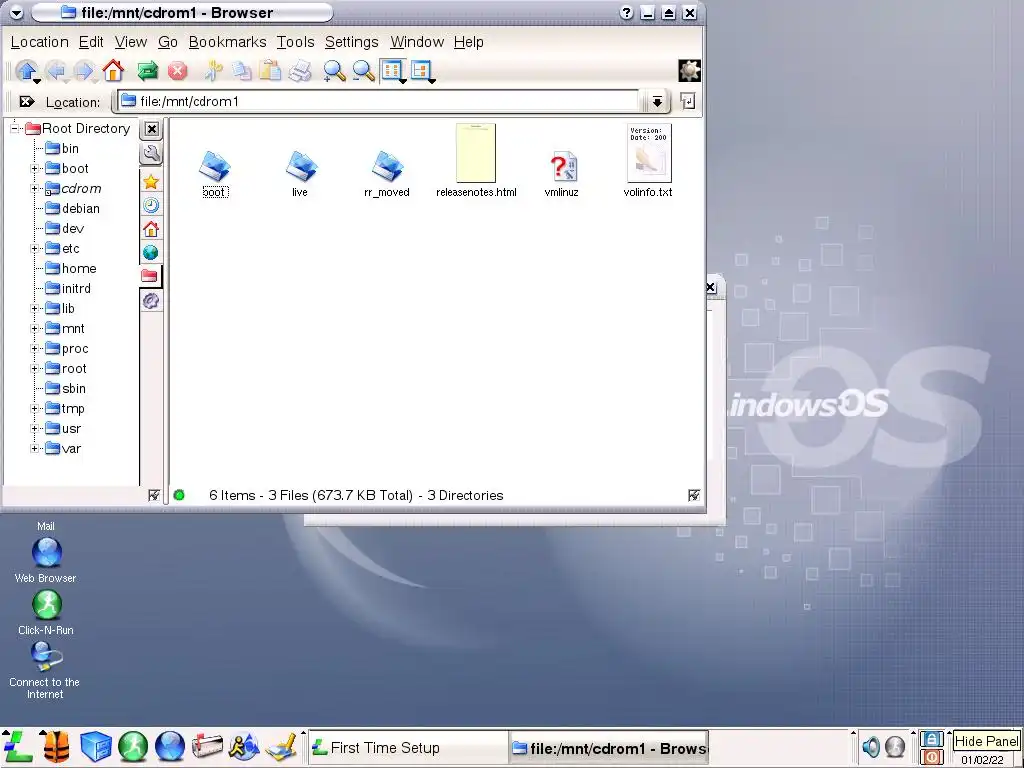1024x768 pixels.
Task: Click the file:/mnt/cdrom1 location field
Action: pyautogui.click(x=377, y=101)
